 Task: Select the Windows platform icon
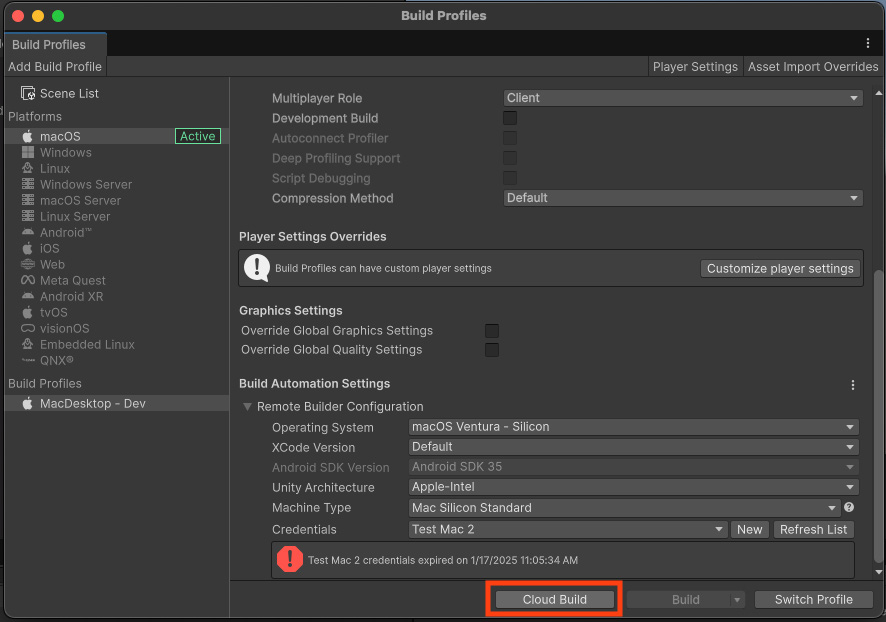click(x=28, y=152)
